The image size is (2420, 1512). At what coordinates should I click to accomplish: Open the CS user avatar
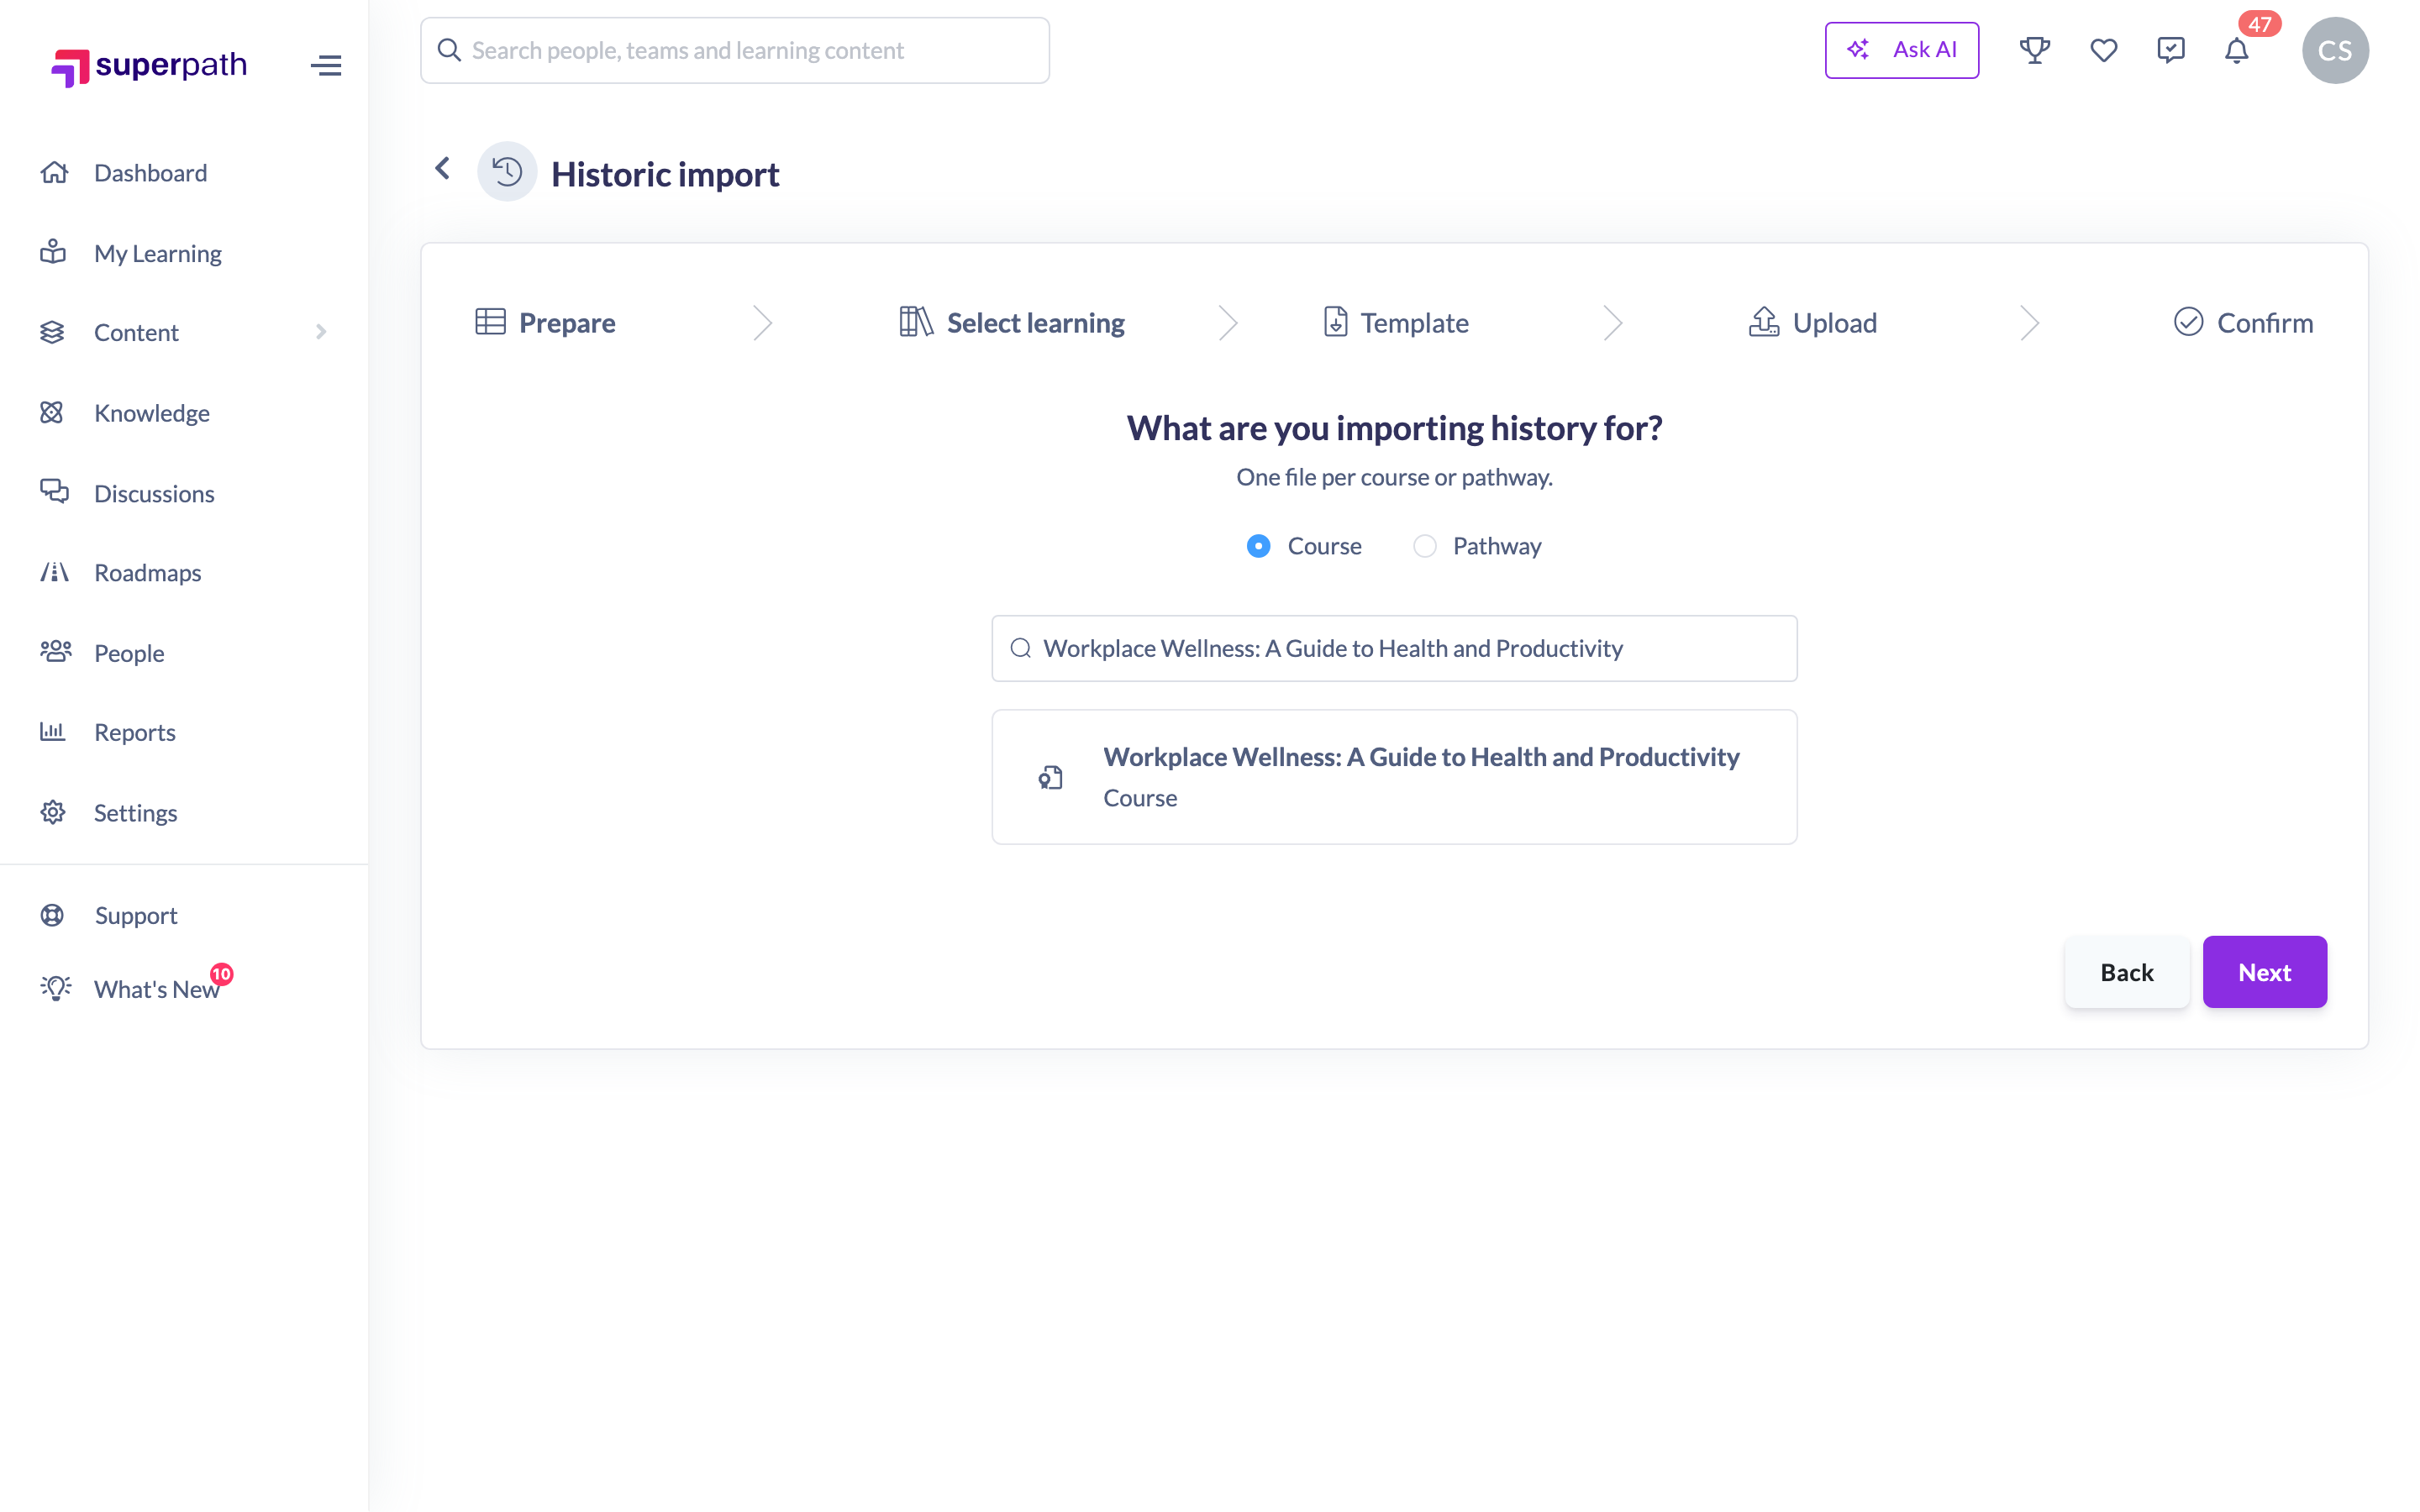[2334, 50]
